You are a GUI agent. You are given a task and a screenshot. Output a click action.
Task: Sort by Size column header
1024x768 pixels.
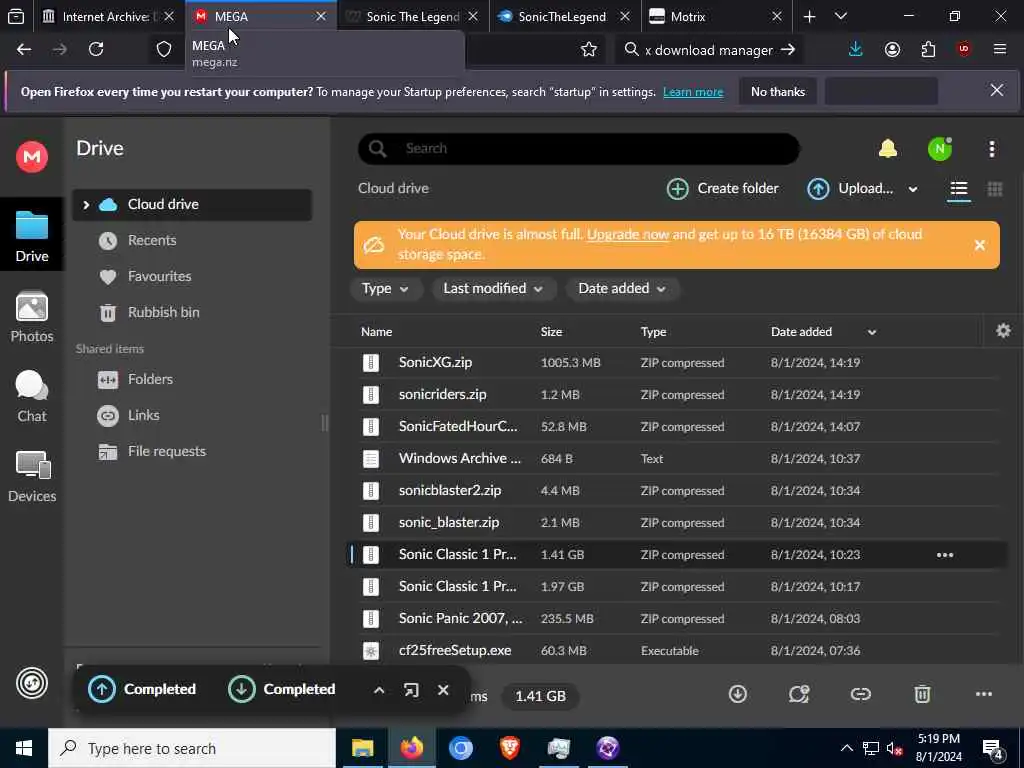coord(551,332)
